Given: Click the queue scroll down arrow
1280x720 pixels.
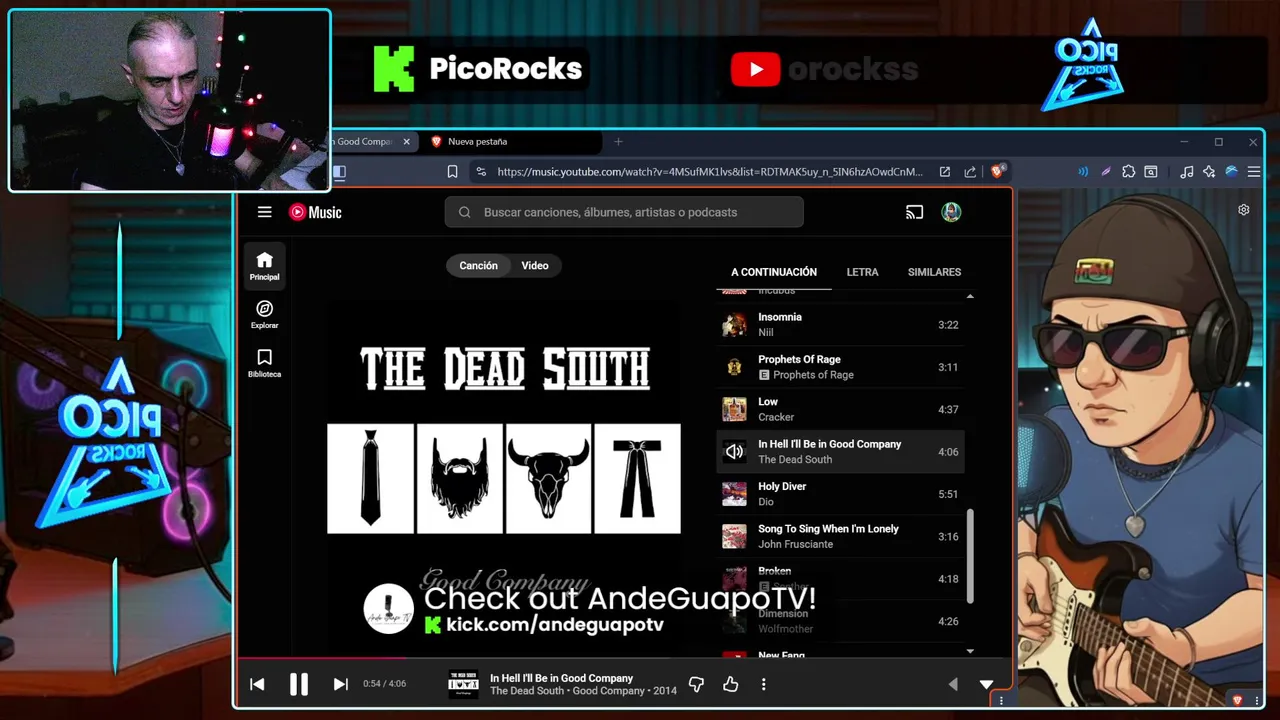Looking at the screenshot, I should tap(970, 651).
